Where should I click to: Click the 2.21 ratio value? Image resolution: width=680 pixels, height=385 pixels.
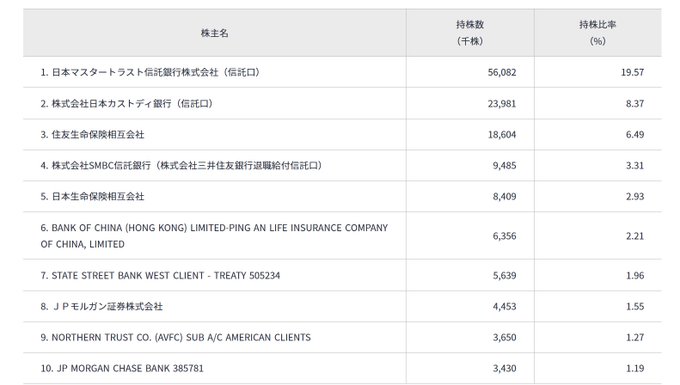coord(635,236)
